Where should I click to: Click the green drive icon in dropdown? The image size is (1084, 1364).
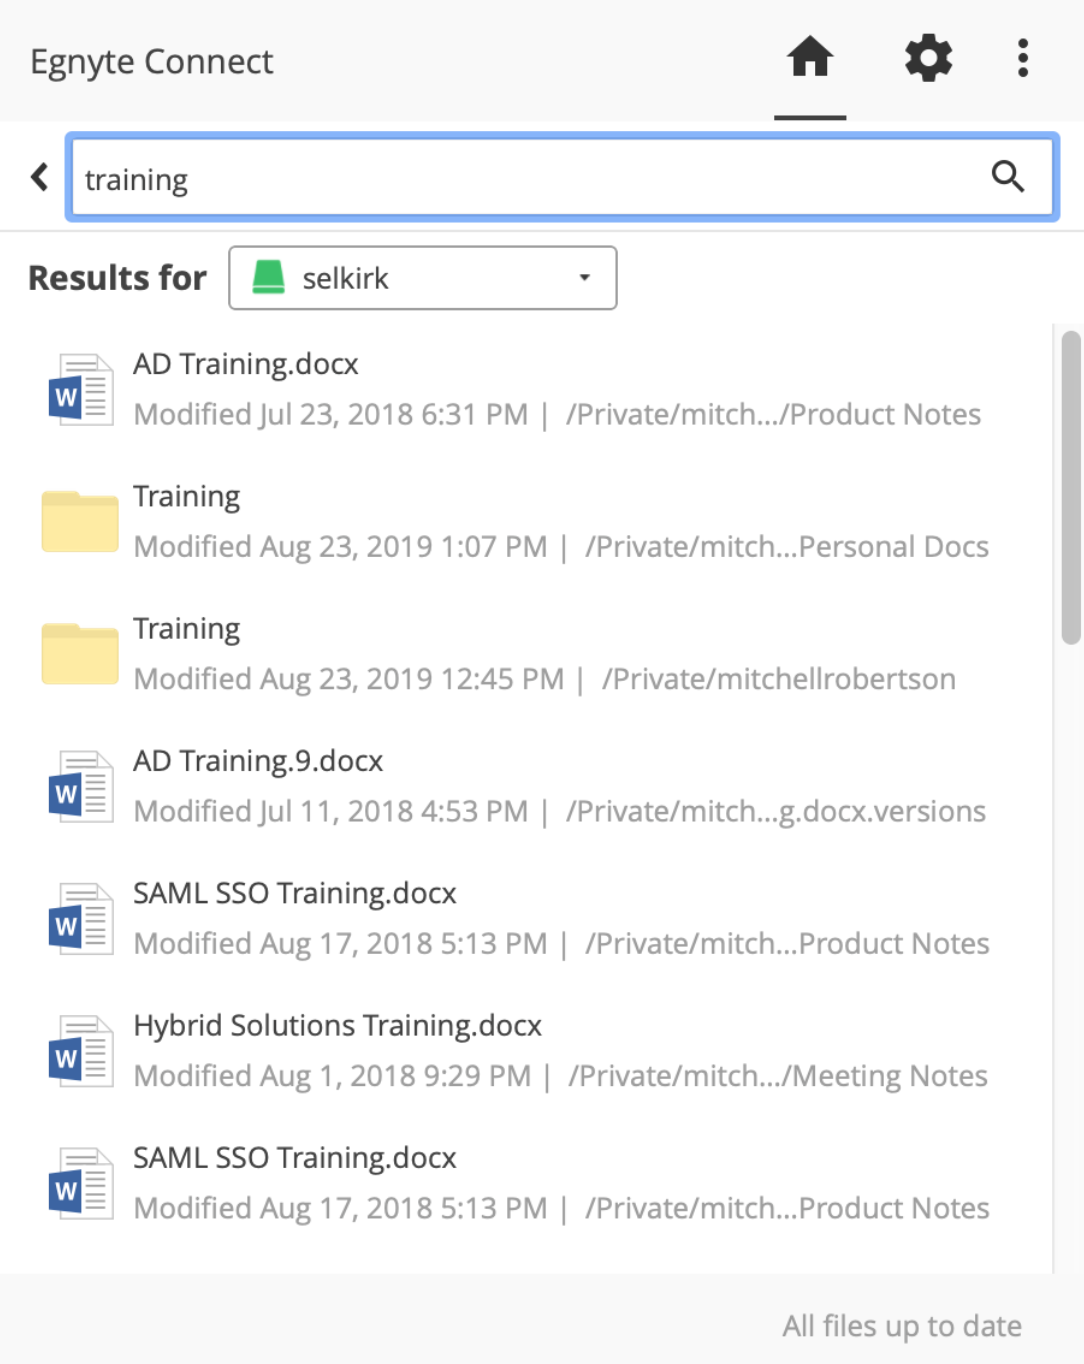point(268,277)
